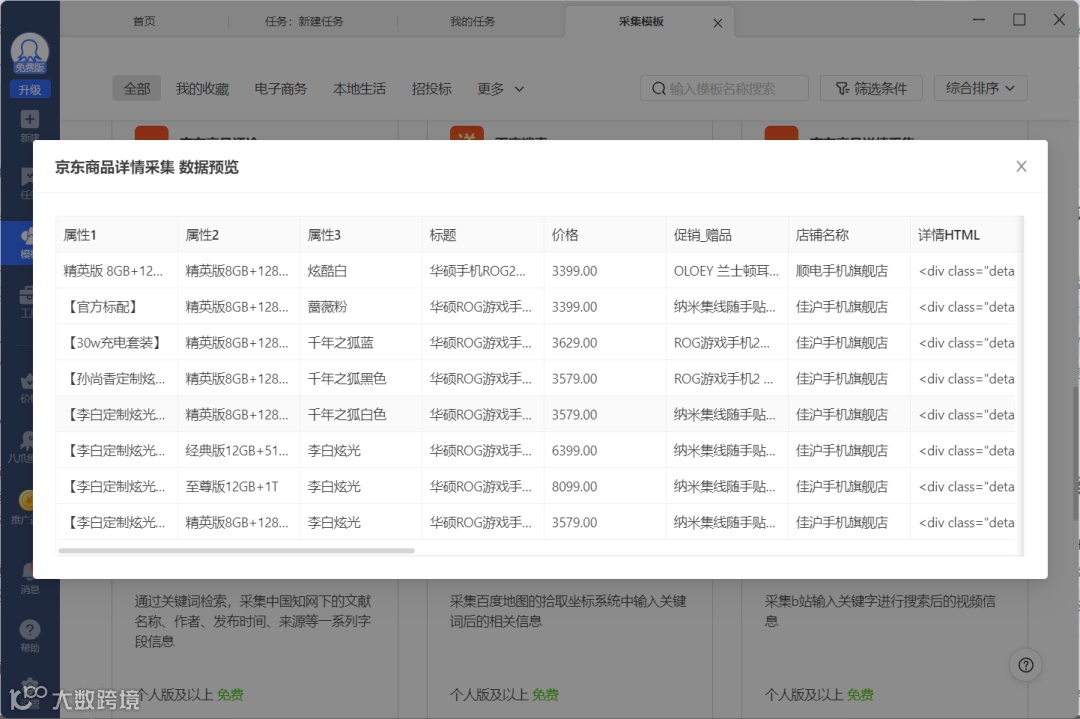The height and width of the screenshot is (719, 1080).
Task: Click the 升级 upgrade button
Action: [x=30, y=90]
